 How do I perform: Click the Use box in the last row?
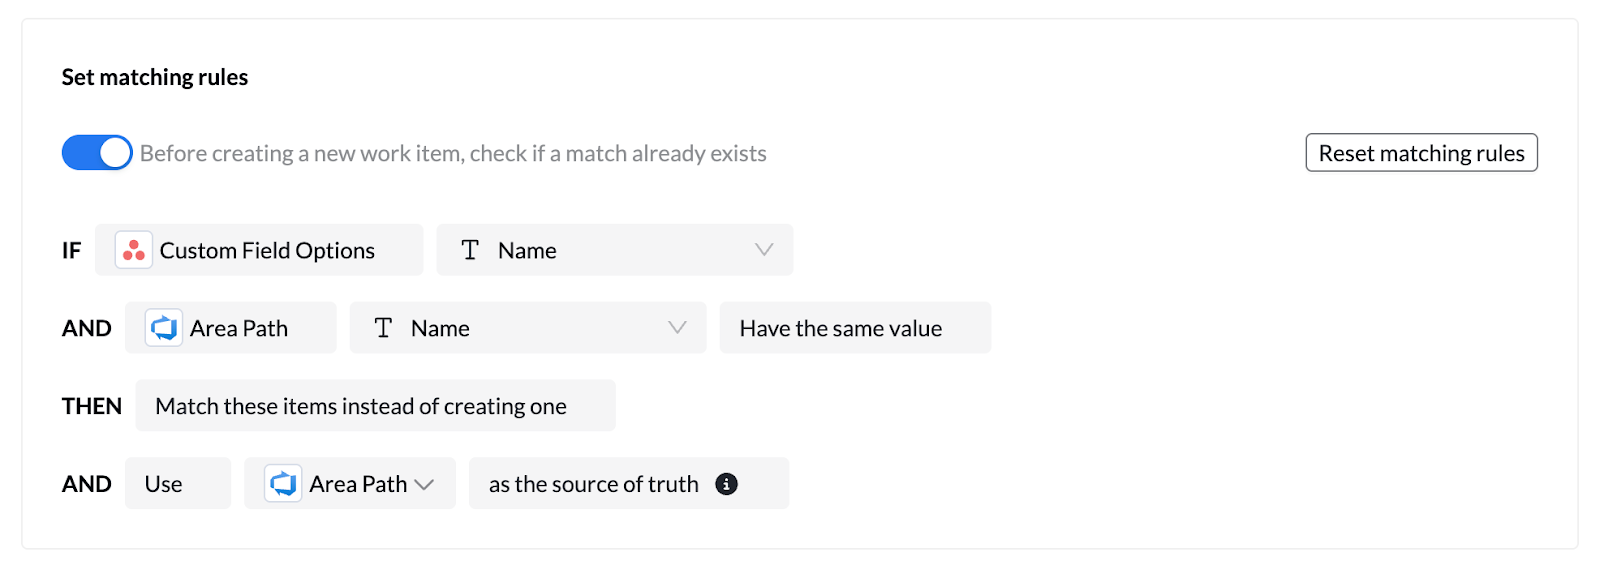[x=164, y=484]
